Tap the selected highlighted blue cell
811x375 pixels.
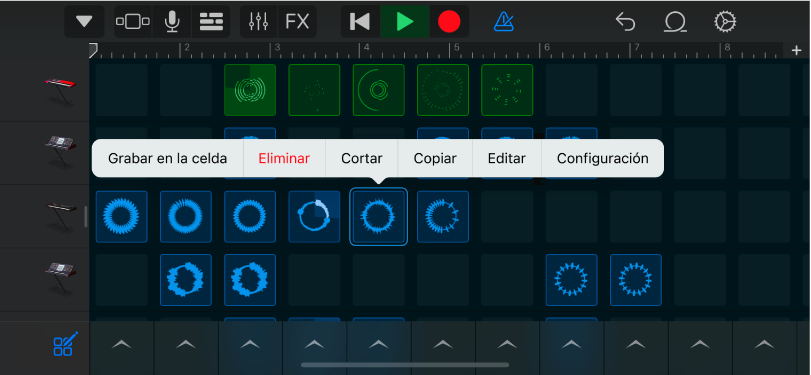click(379, 217)
